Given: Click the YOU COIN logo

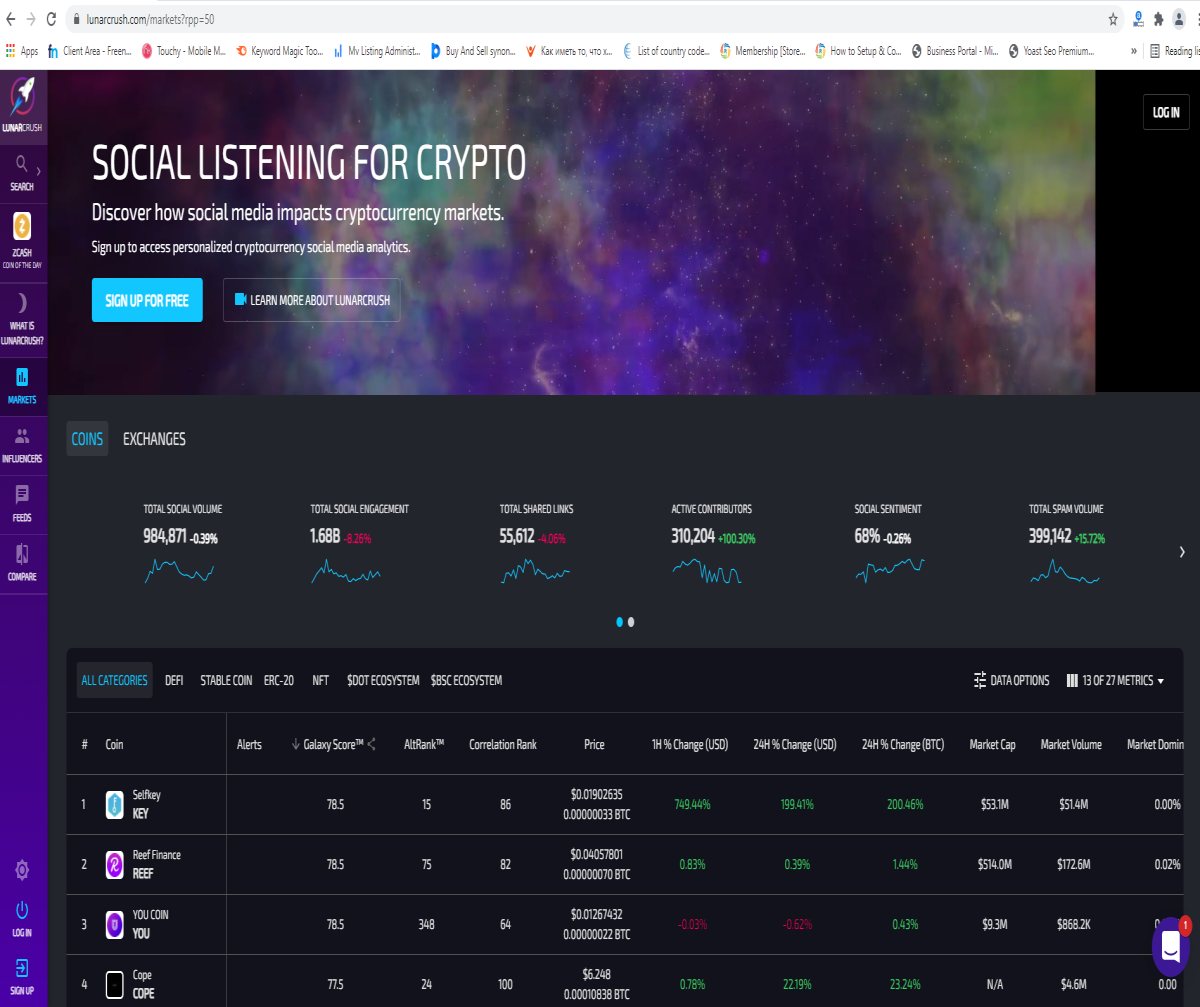Looking at the screenshot, I should pyautogui.click(x=114, y=924).
